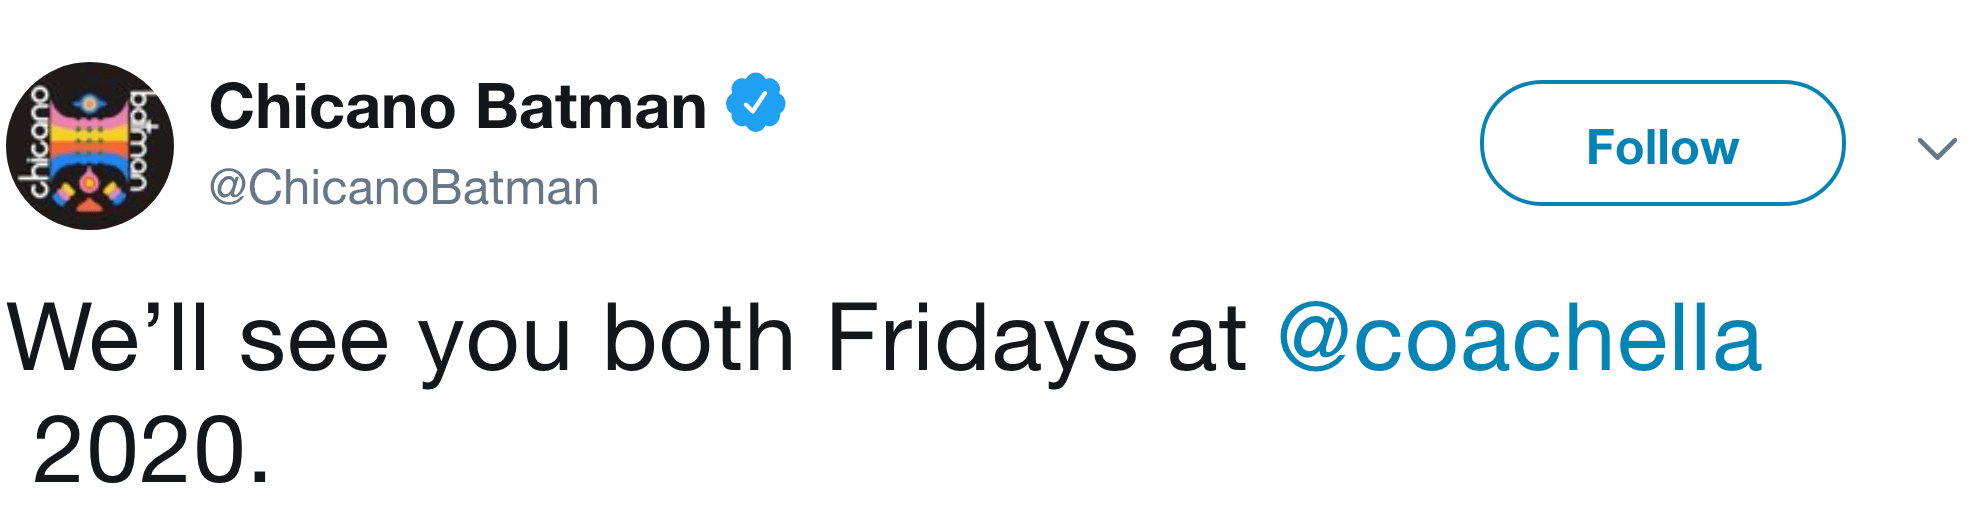Open Chicano Batman's profile picture

pyautogui.click(x=90, y=146)
